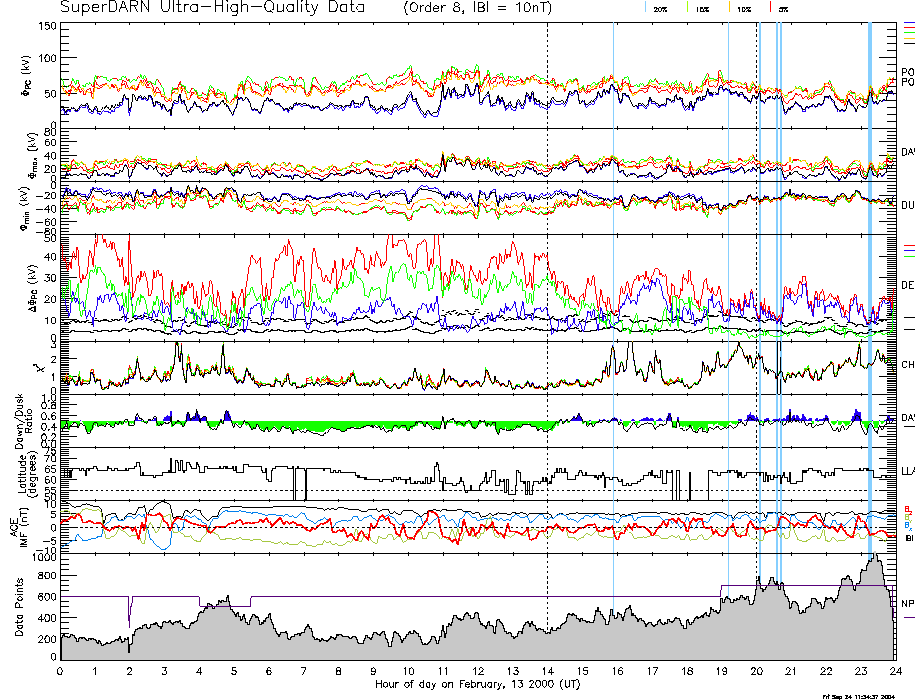The height and width of the screenshot is (700, 915).
Task: Click the hour "24" tick label on x-axis
Action: 895,671
